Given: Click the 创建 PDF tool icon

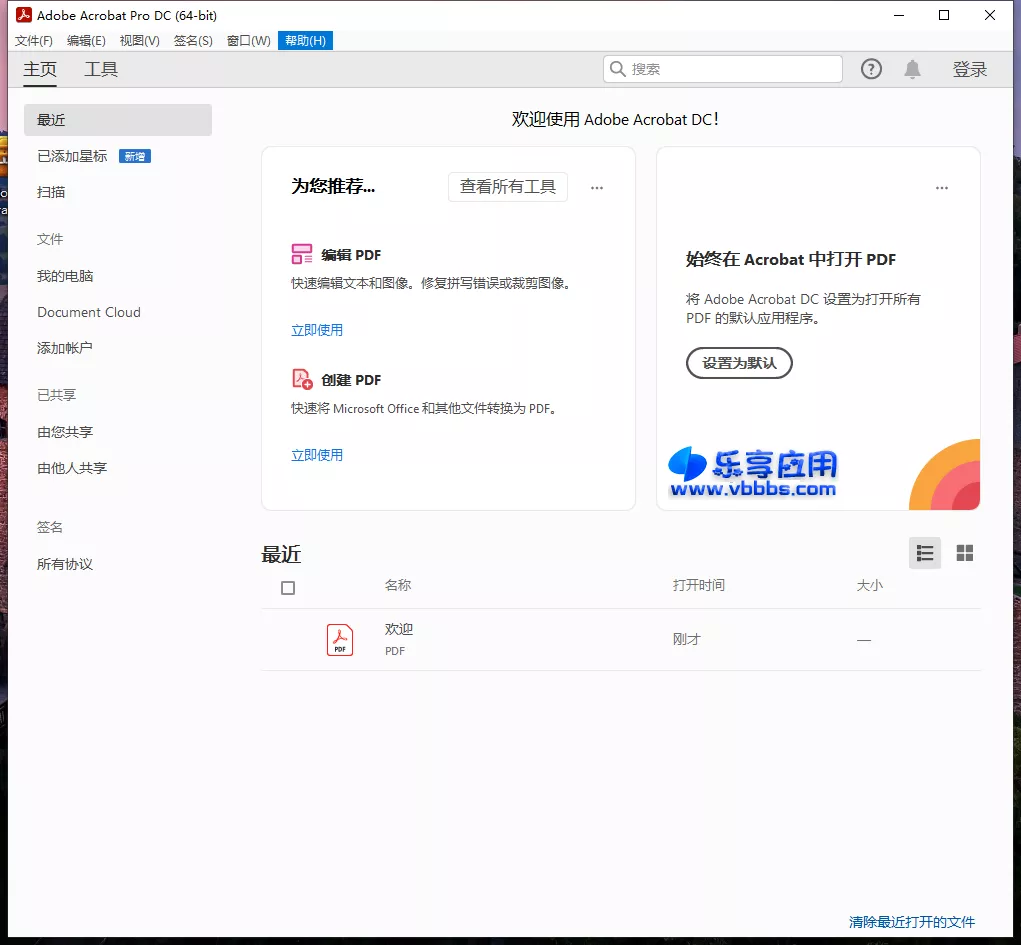Looking at the screenshot, I should click(301, 379).
